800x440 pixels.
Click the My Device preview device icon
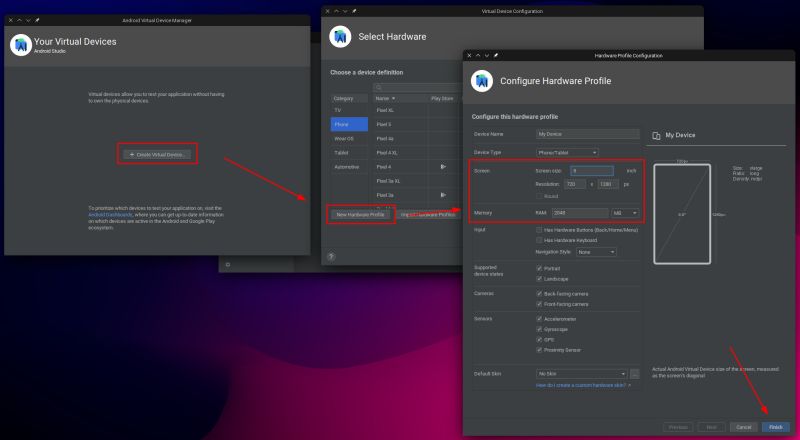657,136
